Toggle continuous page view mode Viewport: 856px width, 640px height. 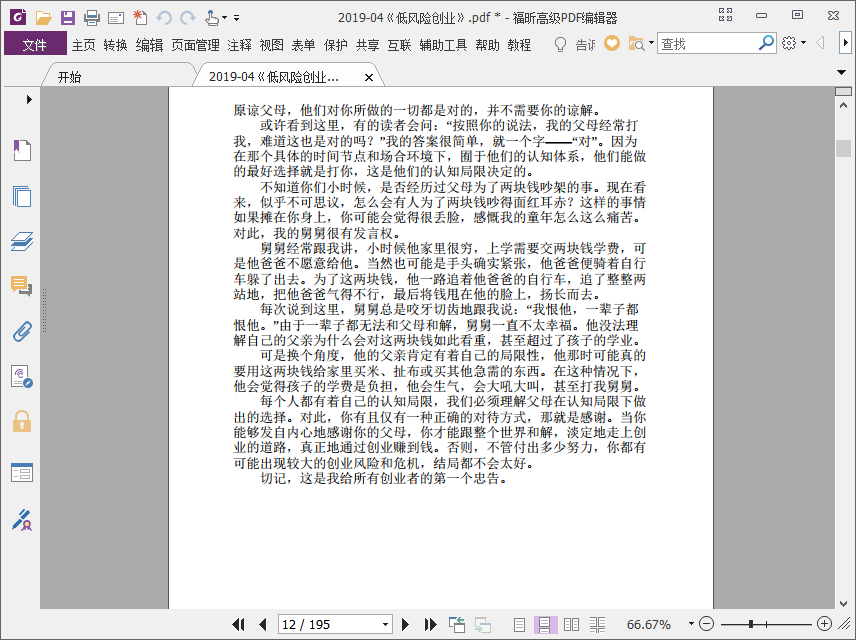(544, 624)
